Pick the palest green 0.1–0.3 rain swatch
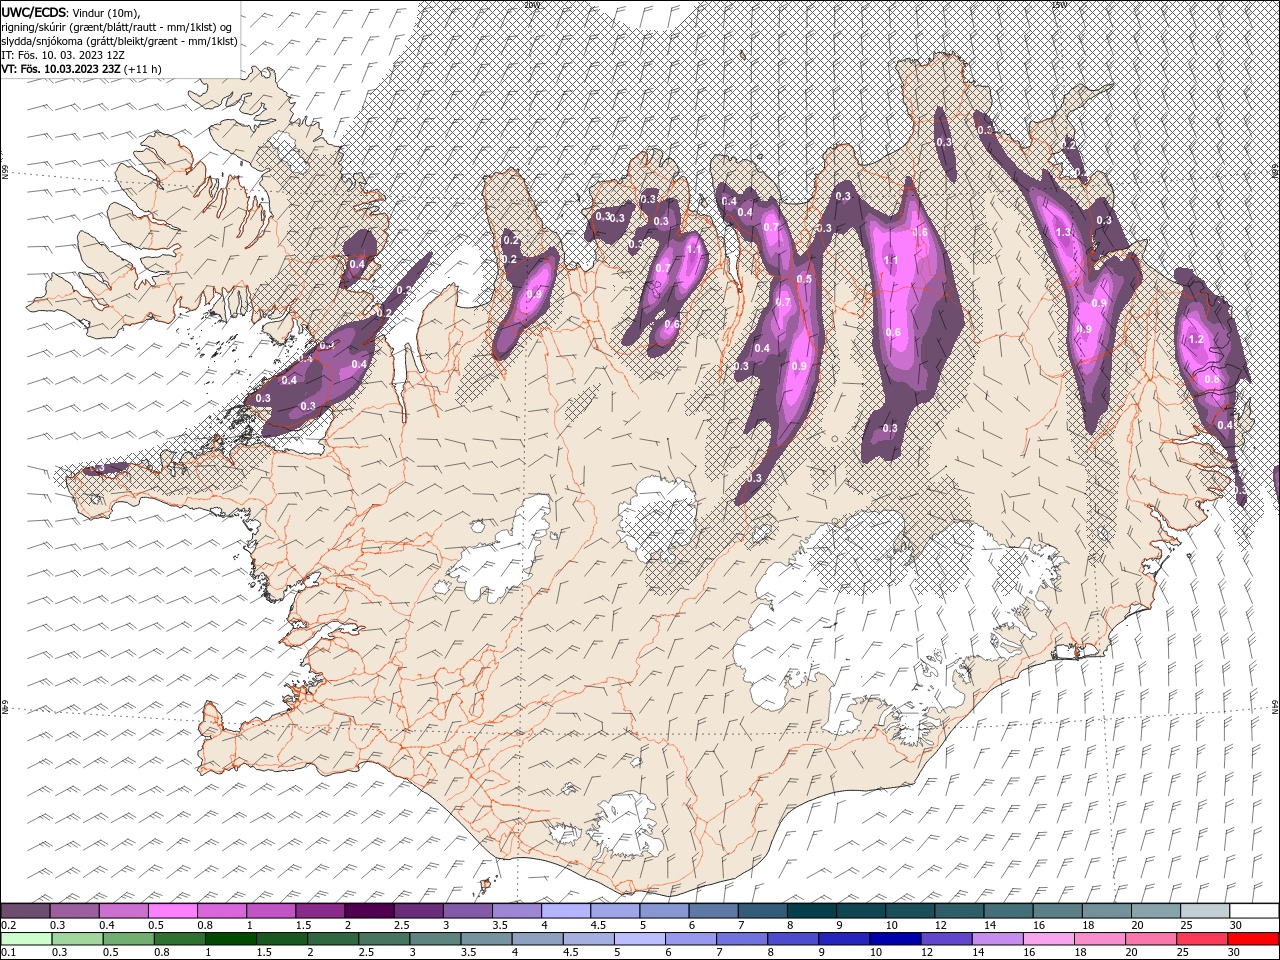 coord(25,939)
